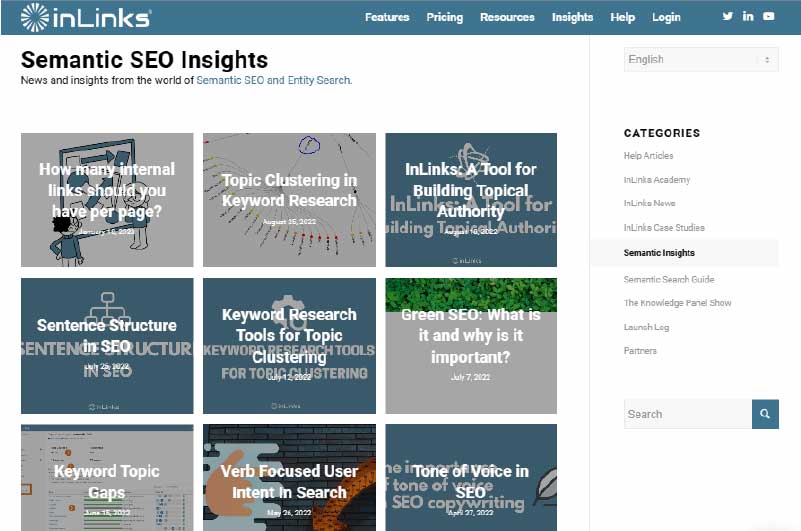The width and height of the screenshot is (801, 531).
Task: Click the Login link
Action: pos(666,17)
